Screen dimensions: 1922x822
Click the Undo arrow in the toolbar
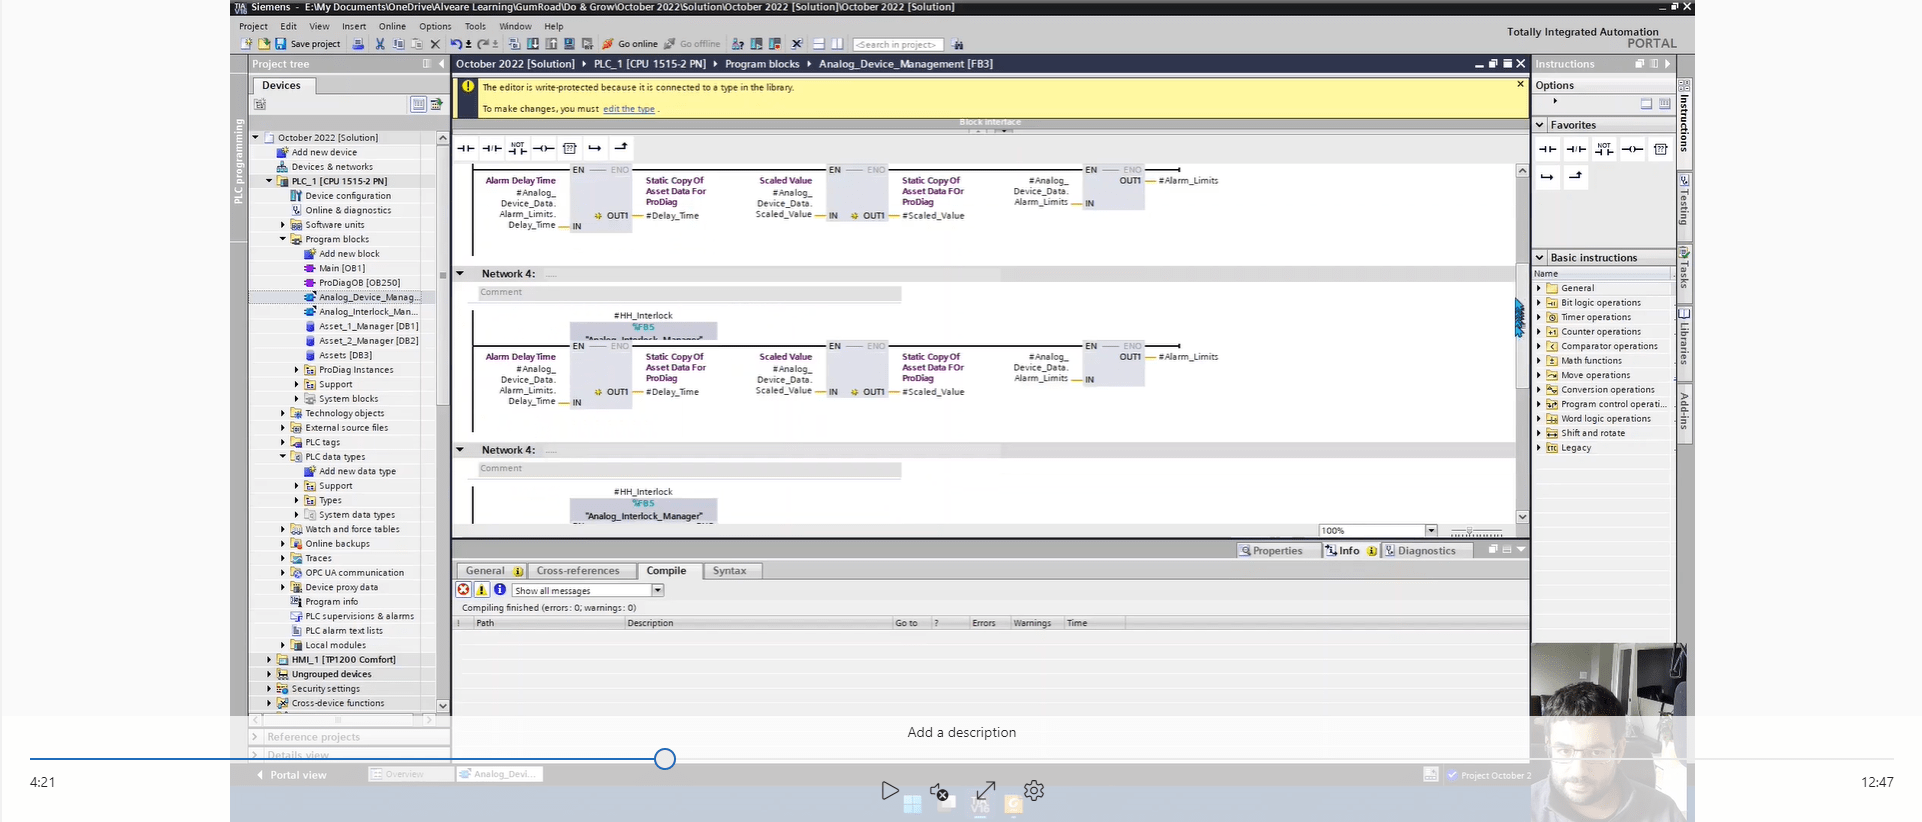pos(456,44)
